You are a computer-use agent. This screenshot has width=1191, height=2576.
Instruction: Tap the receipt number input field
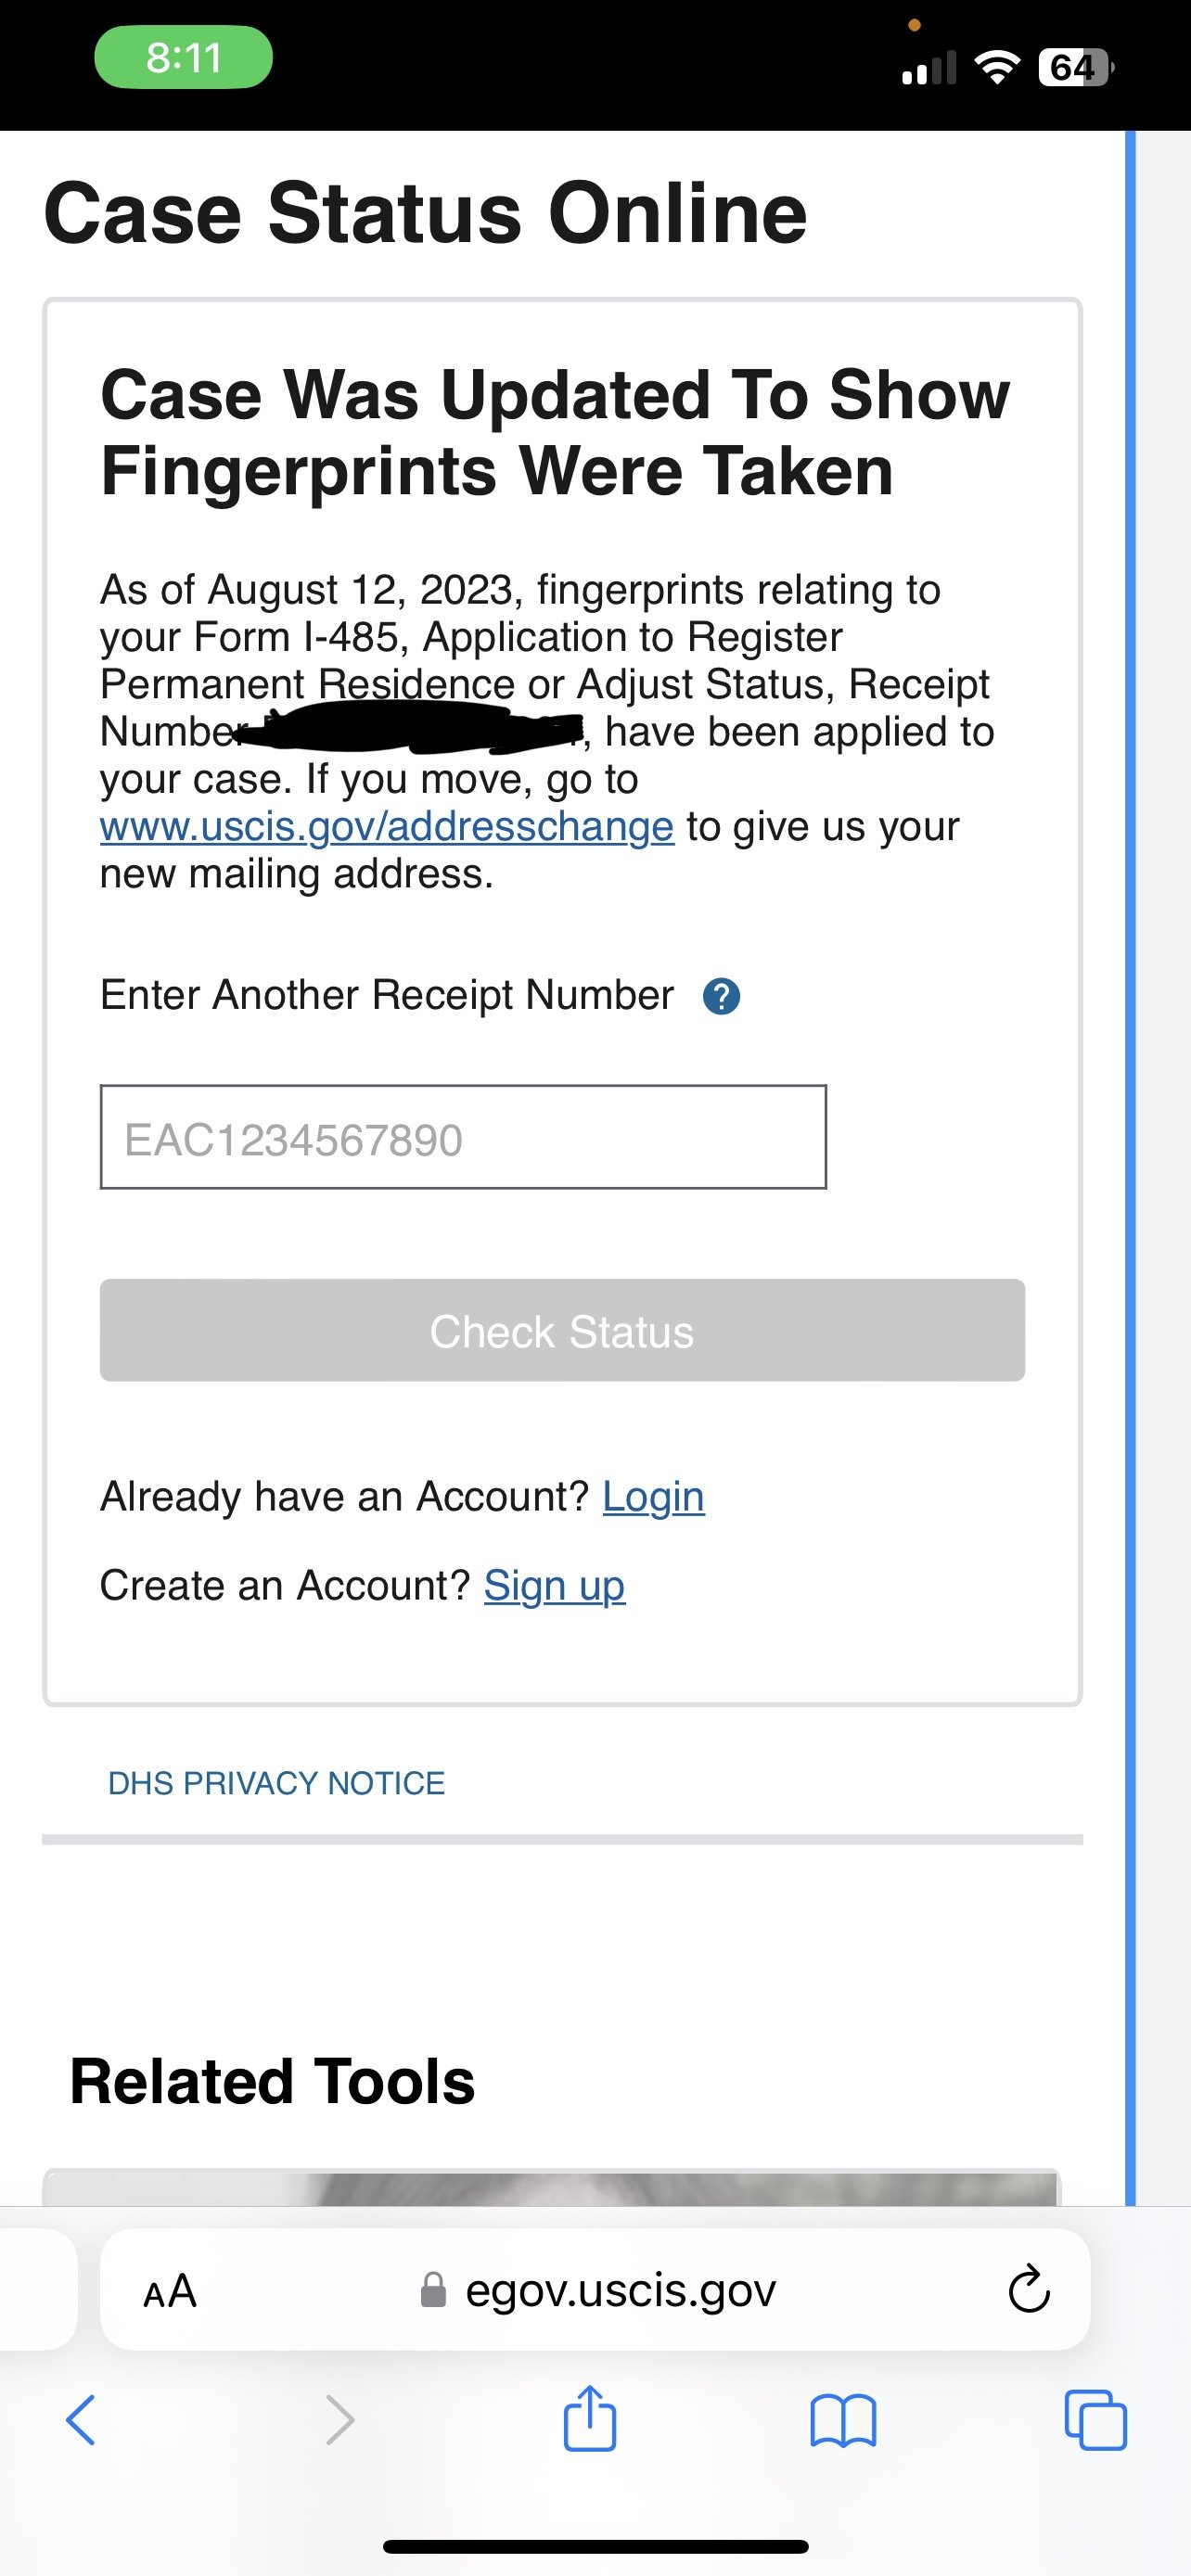click(463, 1137)
